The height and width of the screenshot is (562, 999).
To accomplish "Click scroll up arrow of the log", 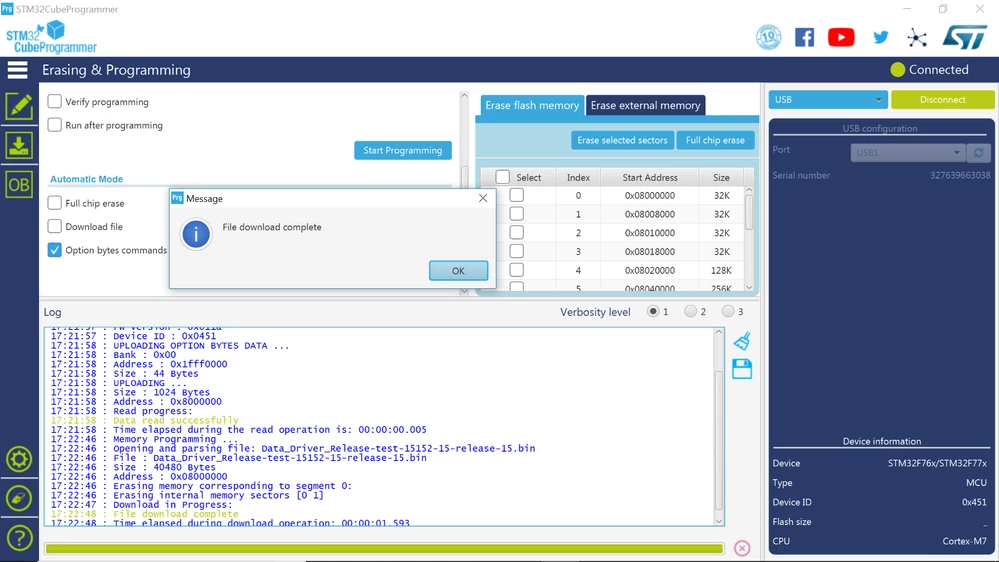I will click(719, 332).
